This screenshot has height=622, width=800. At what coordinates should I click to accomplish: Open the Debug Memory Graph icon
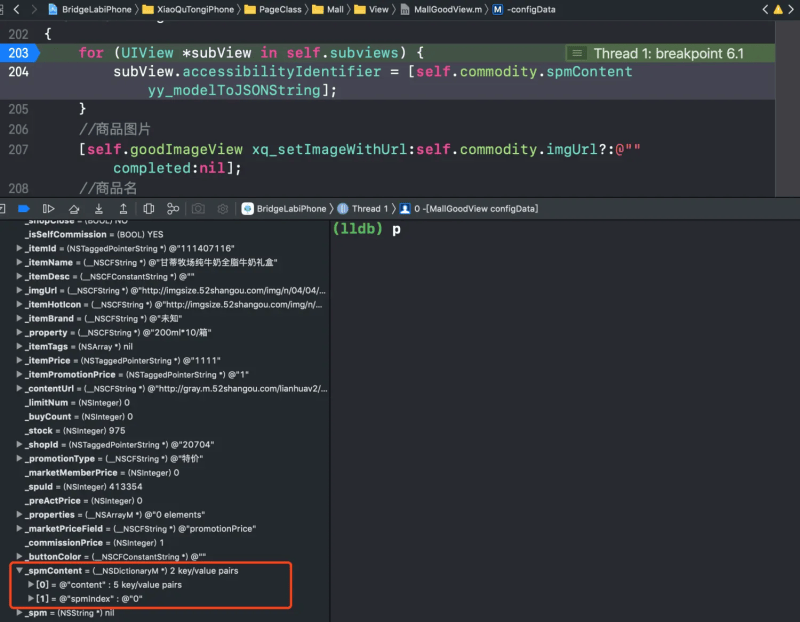pyautogui.click(x=173, y=209)
